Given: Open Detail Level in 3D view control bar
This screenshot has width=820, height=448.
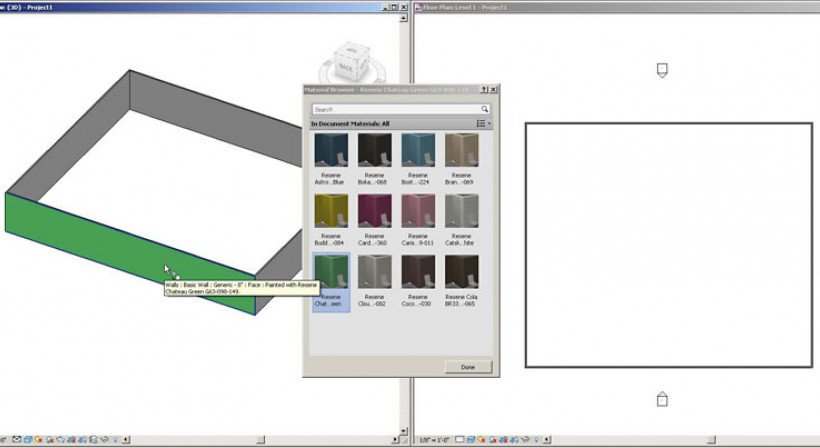Looking at the screenshot, I should [x=17, y=440].
